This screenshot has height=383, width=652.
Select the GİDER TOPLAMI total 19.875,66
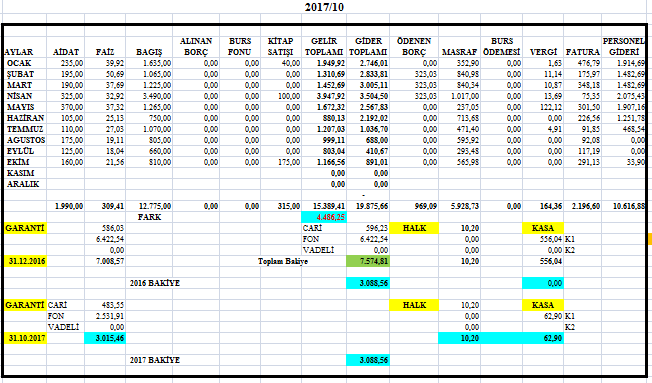tap(368, 206)
